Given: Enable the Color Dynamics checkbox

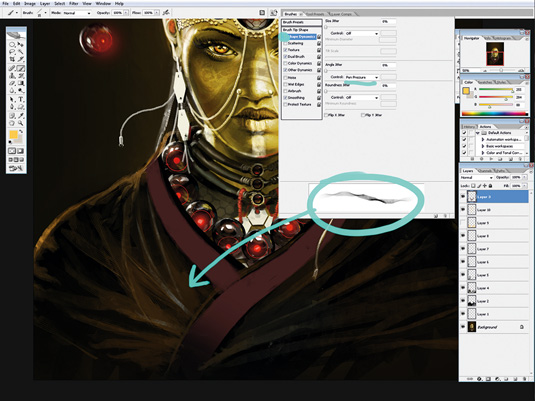Looking at the screenshot, I should click(285, 63).
